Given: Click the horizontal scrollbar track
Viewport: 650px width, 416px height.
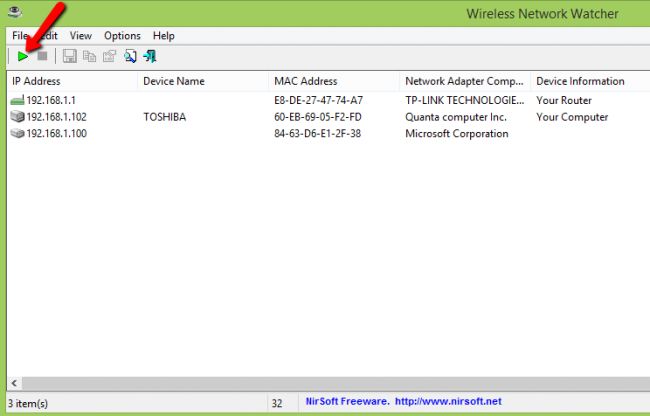Looking at the screenshot, I should click(x=336, y=383).
